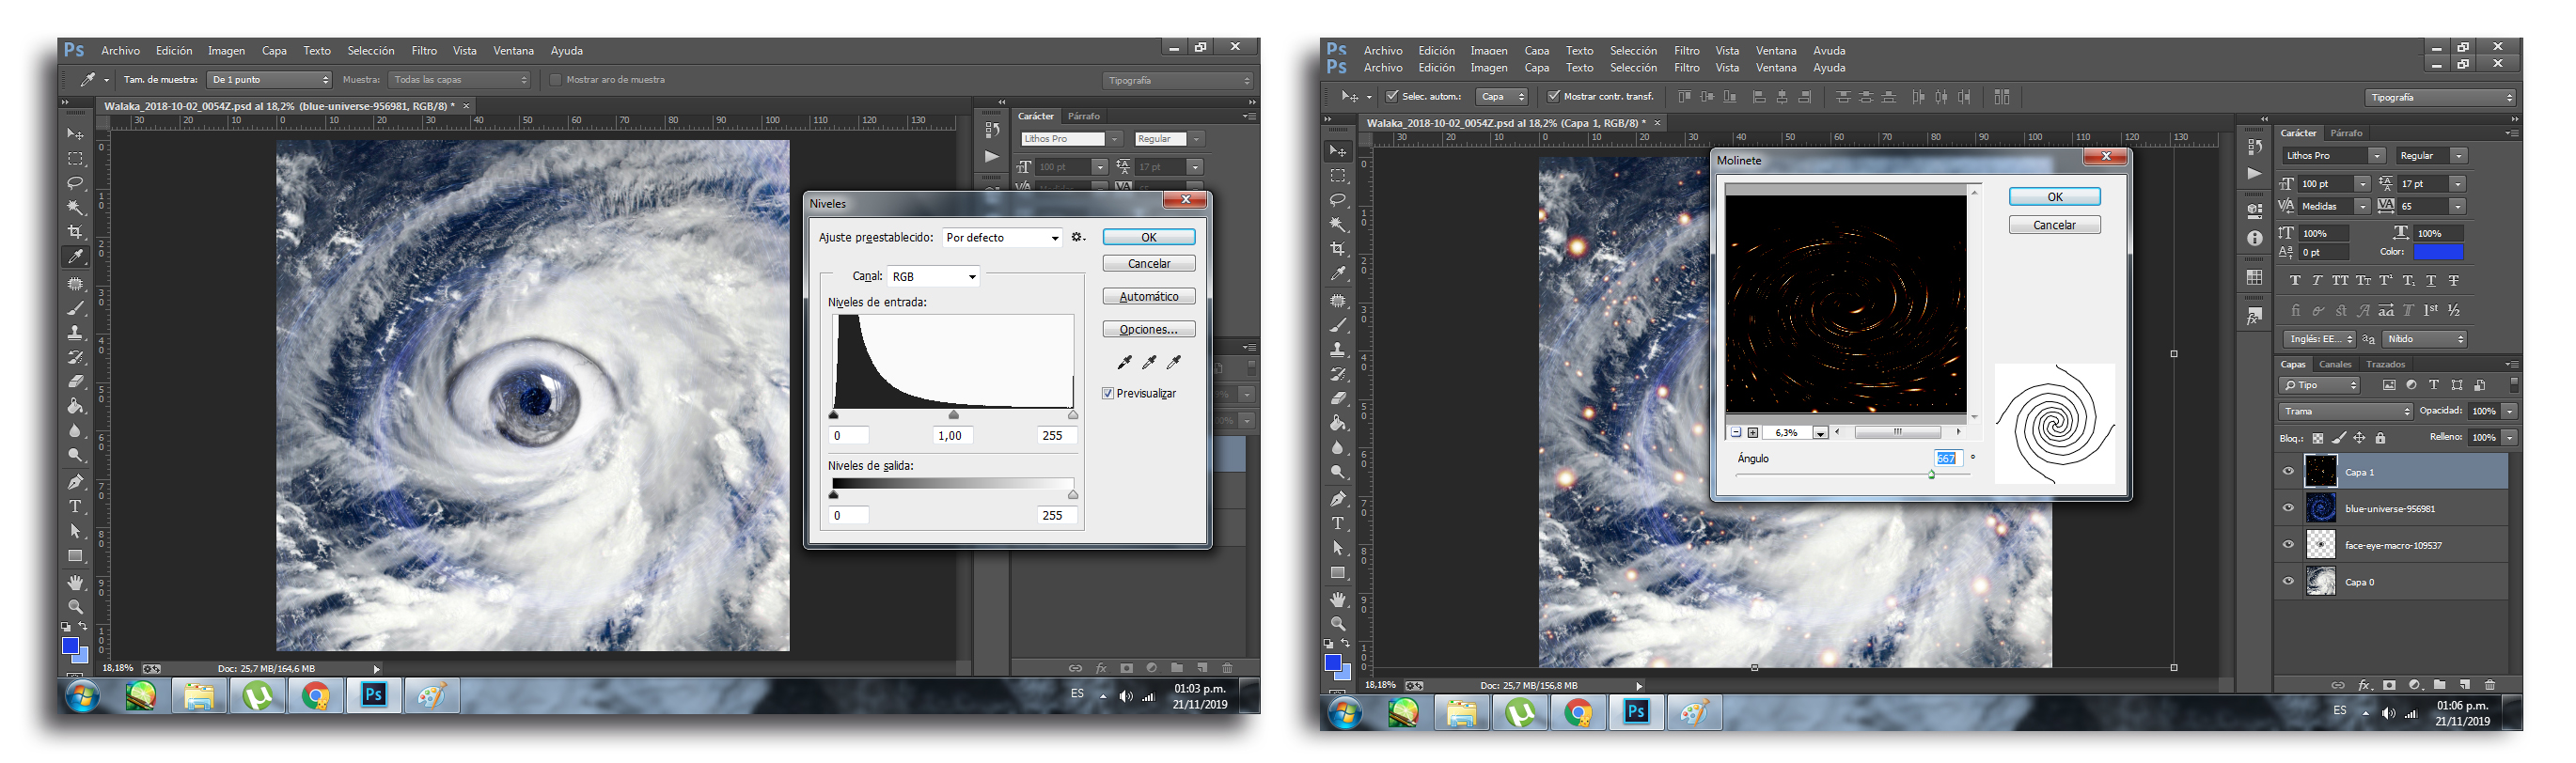The image size is (2576, 763).
Task: Select the Crop tool in the left window
Action: pos(75,232)
